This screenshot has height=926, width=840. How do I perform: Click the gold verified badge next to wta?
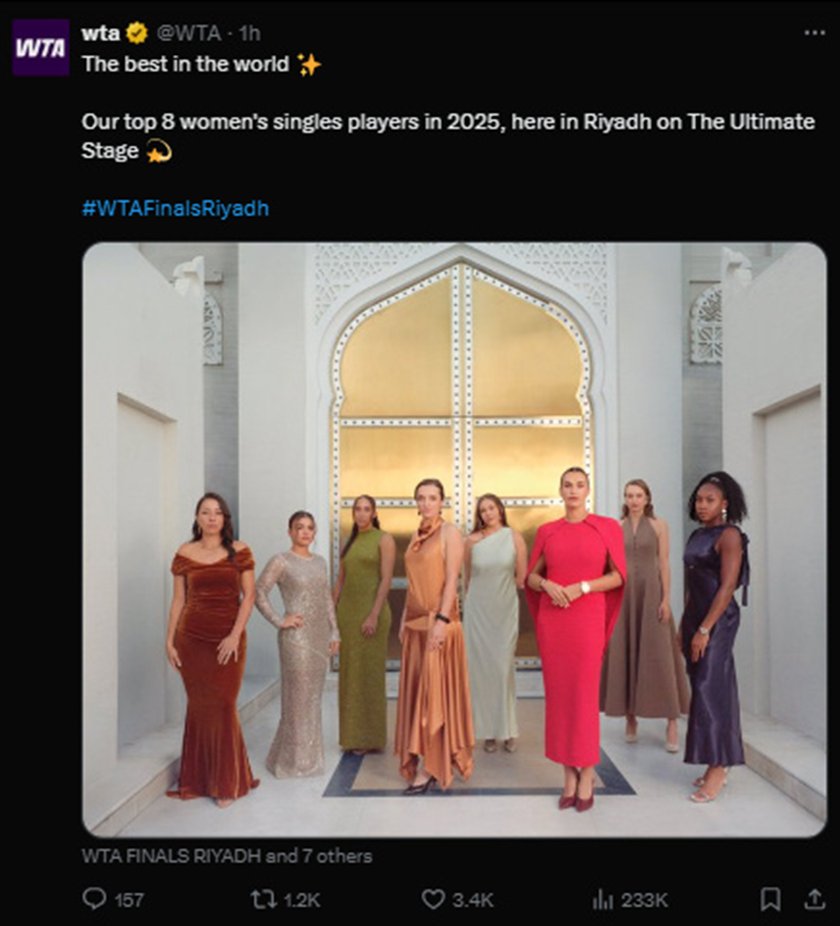tap(137, 33)
